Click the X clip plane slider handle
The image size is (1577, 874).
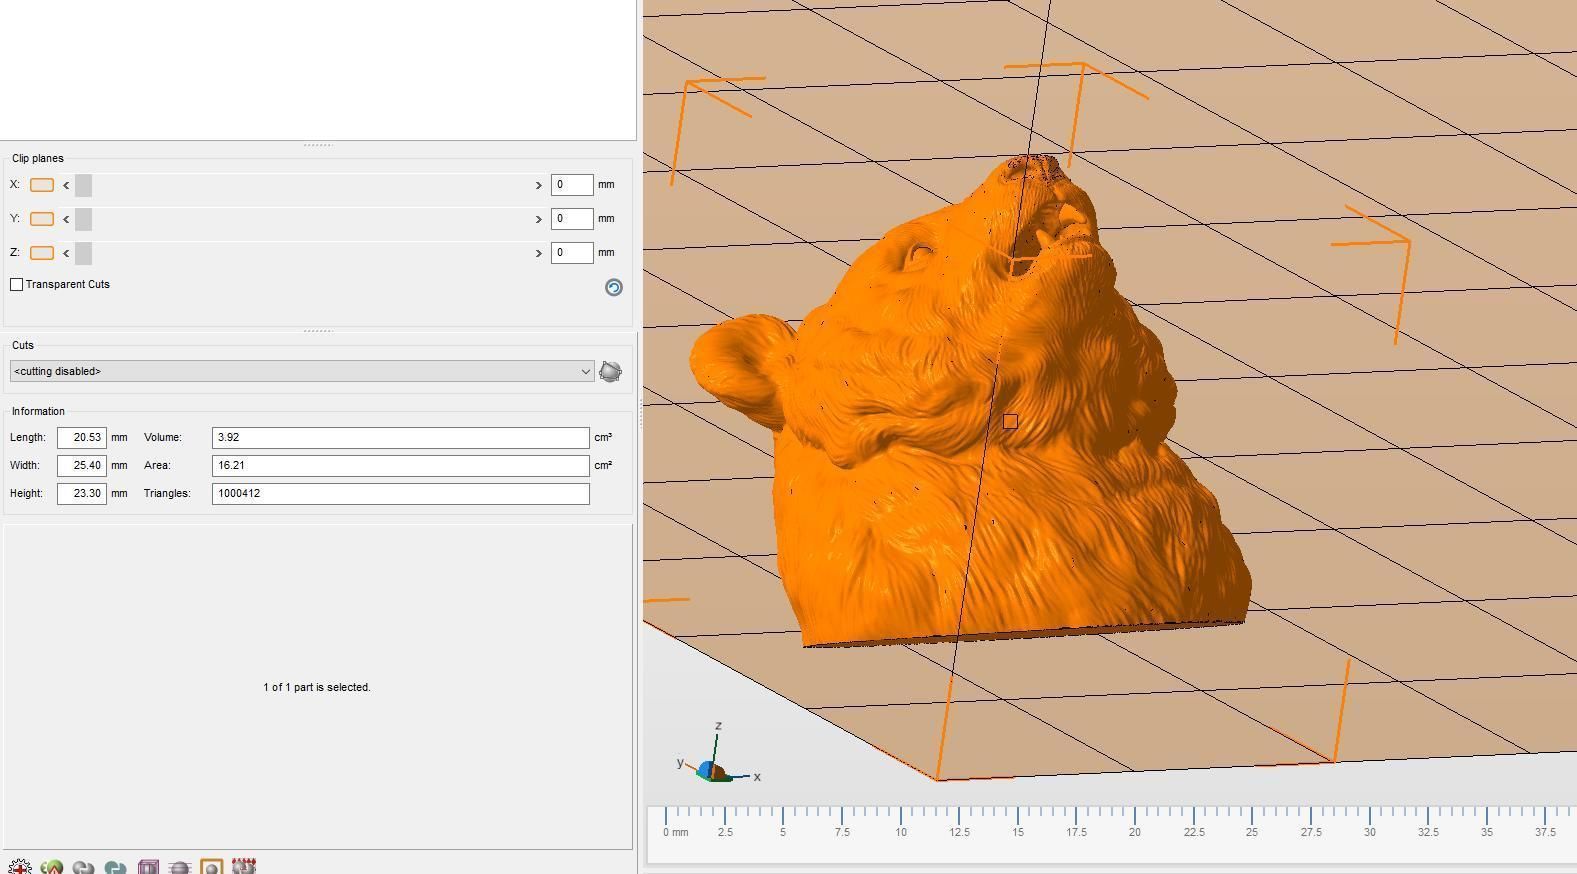tap(83, 185)
